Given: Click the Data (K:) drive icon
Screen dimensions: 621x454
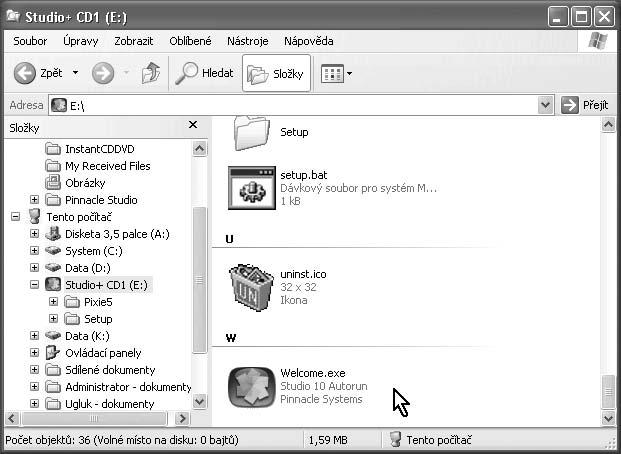Looking at the screenshot, I should 53,336.
